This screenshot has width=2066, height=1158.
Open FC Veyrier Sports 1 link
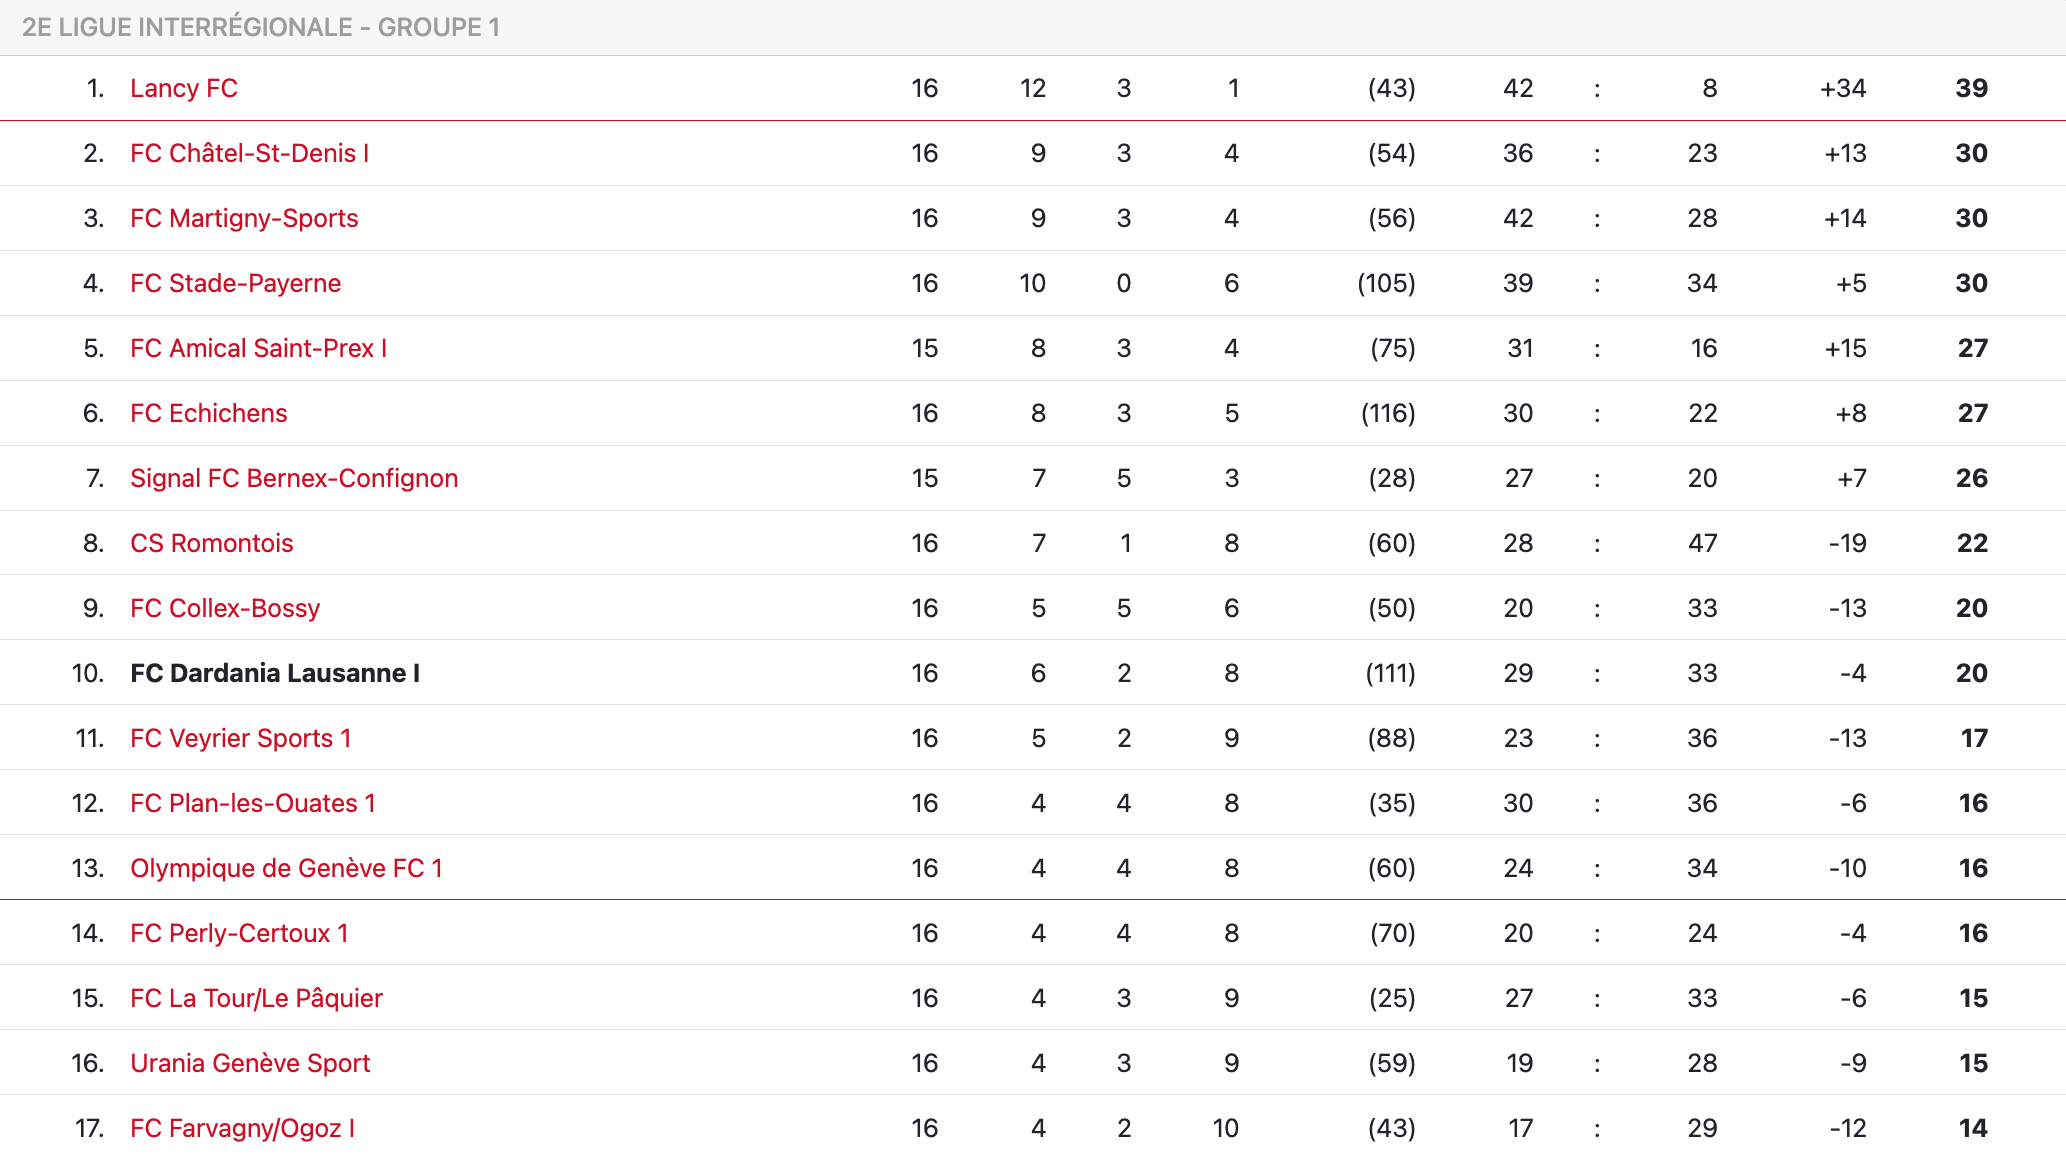pyautogui.click(x=240, y=738)
